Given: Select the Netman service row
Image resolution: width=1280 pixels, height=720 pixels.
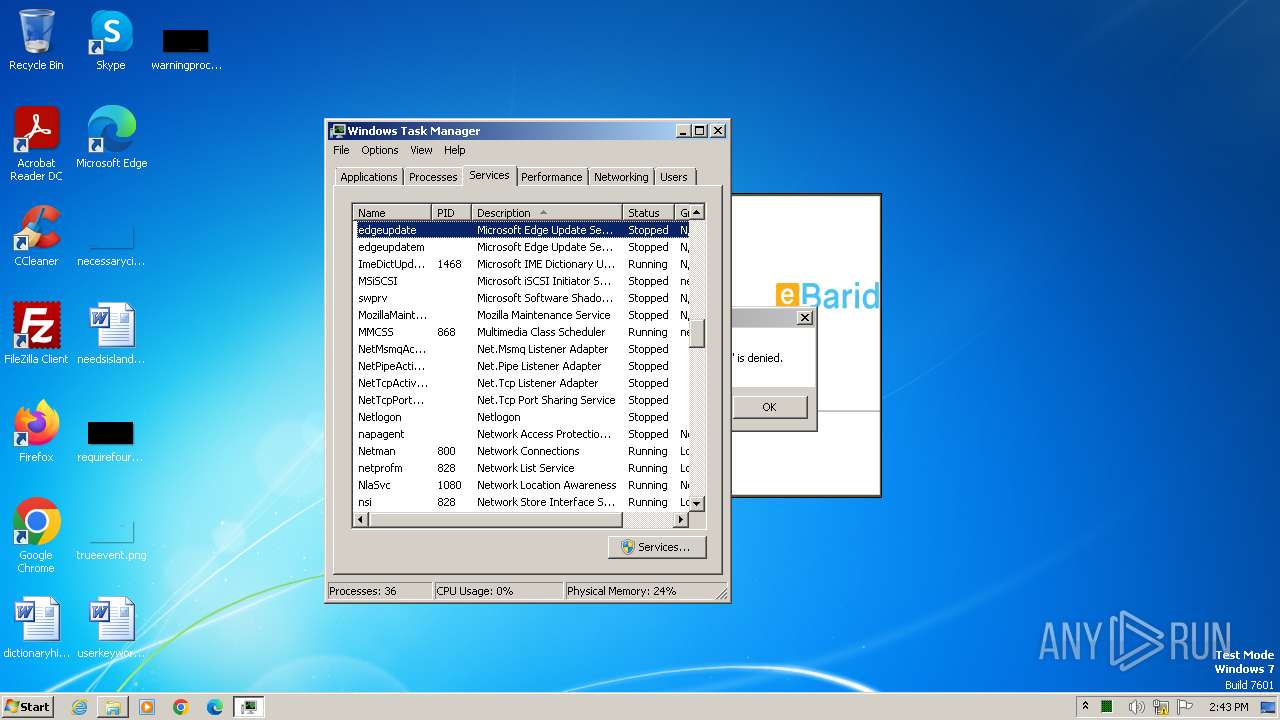Looking at the screenshot, I should [521, 451].
